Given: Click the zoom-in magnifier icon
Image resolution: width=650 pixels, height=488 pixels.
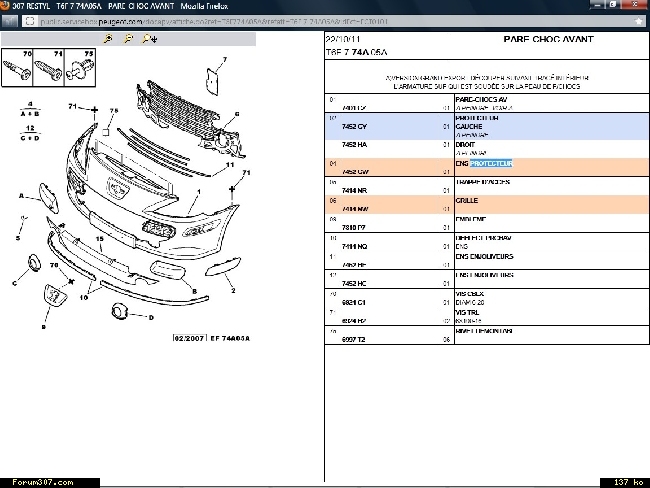Looking at the screenshot, I should (x=108, y=39).
